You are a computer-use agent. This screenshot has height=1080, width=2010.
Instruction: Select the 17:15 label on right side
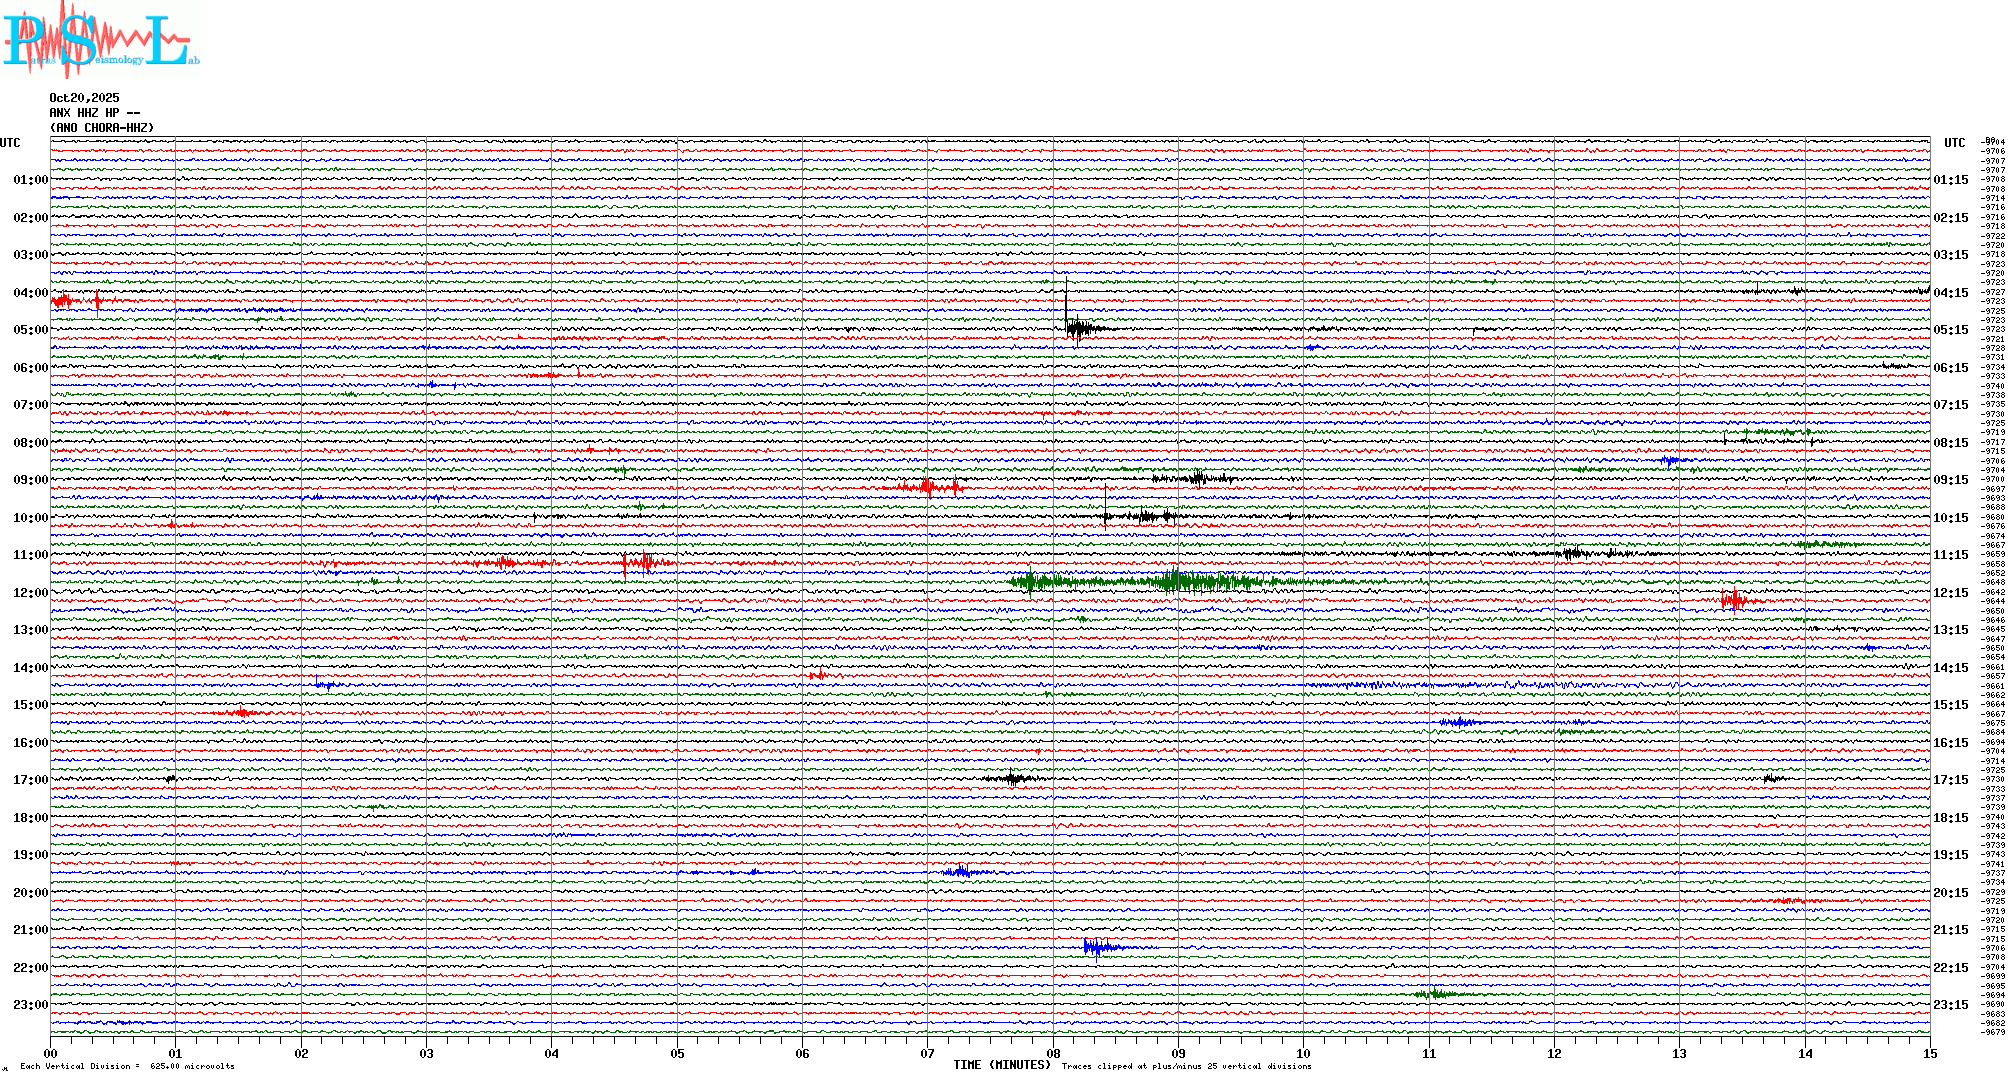click(1950, 780)
